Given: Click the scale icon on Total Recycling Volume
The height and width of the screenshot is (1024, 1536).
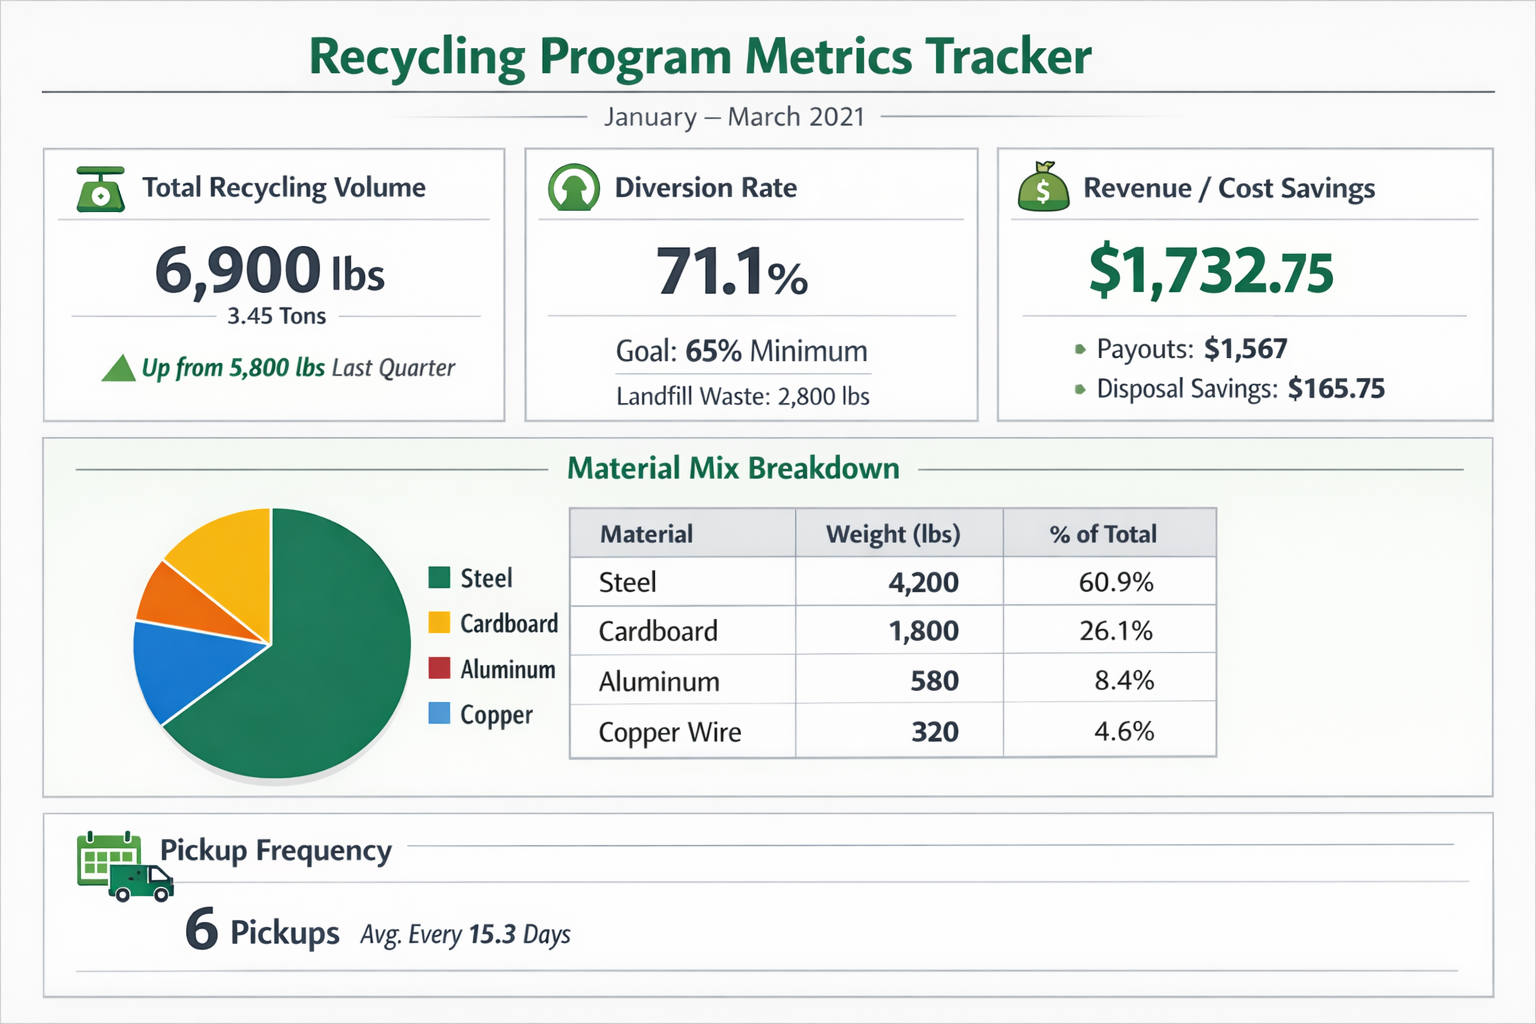Looking at the screenshot, I should coord(100,188).
